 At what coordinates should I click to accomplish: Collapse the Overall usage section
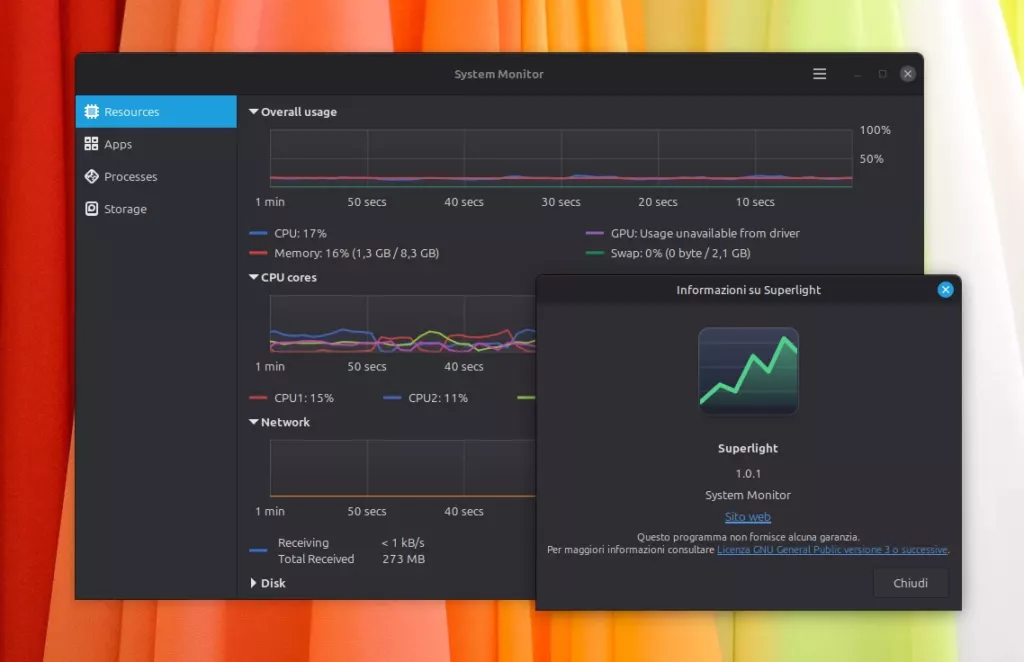[x=253, y=112]
